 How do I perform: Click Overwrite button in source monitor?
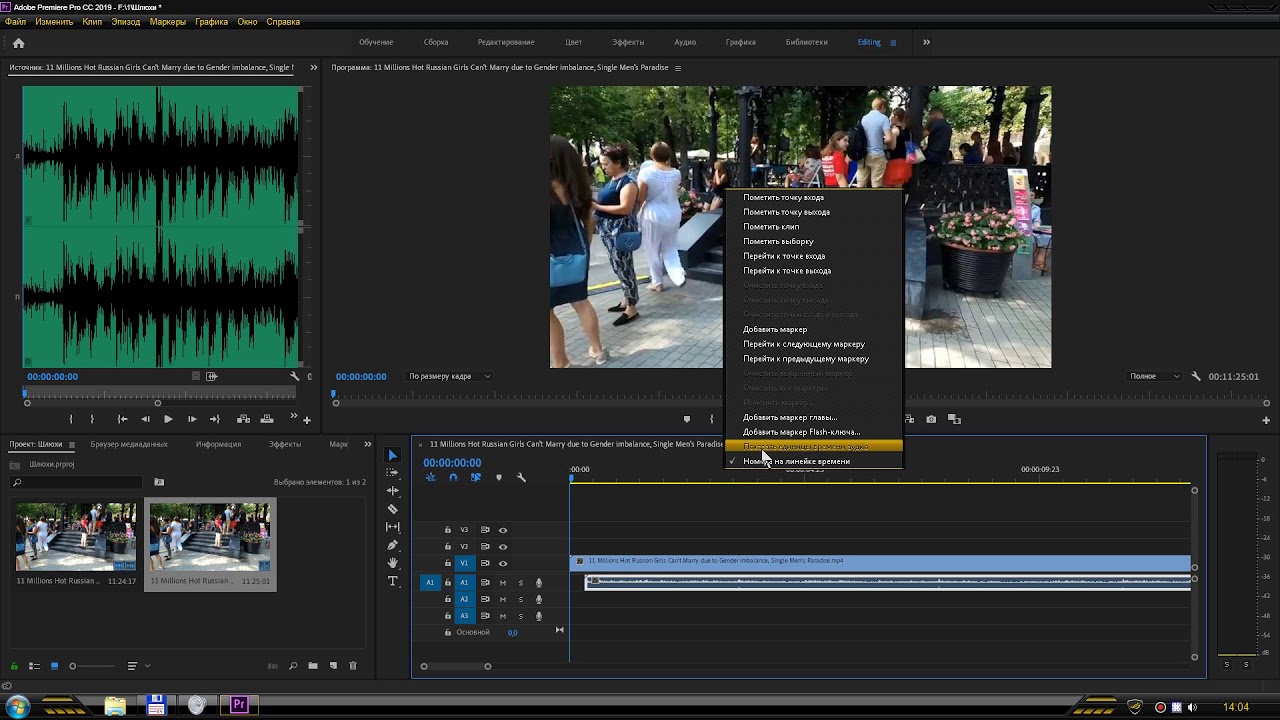267,419
